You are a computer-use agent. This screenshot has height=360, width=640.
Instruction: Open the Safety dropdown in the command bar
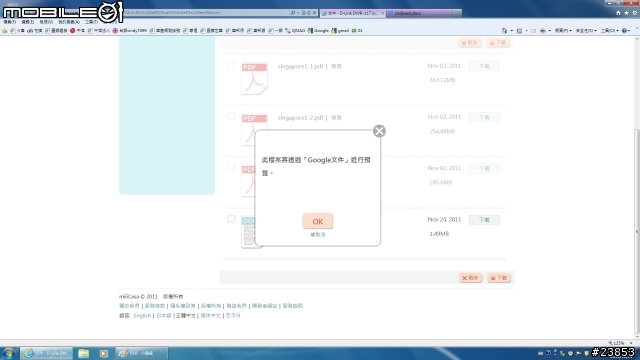click(586, 31)
